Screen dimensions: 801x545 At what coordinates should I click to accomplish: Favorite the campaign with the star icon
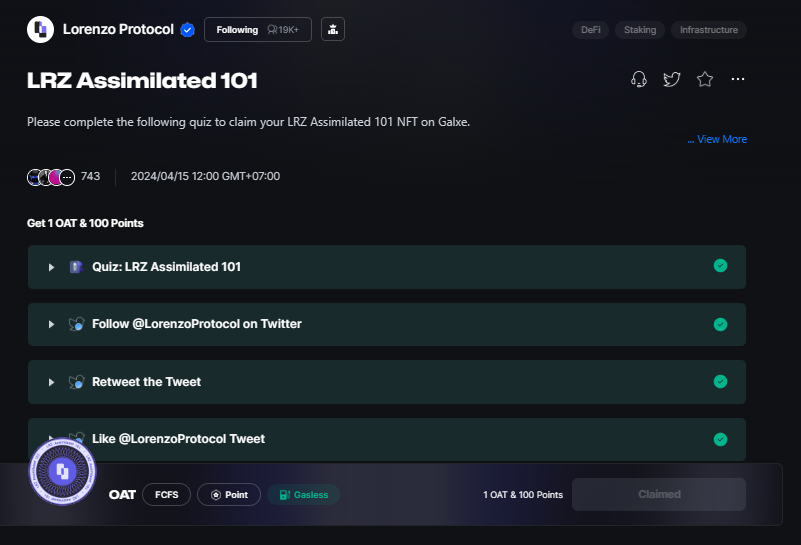point(704,79)
